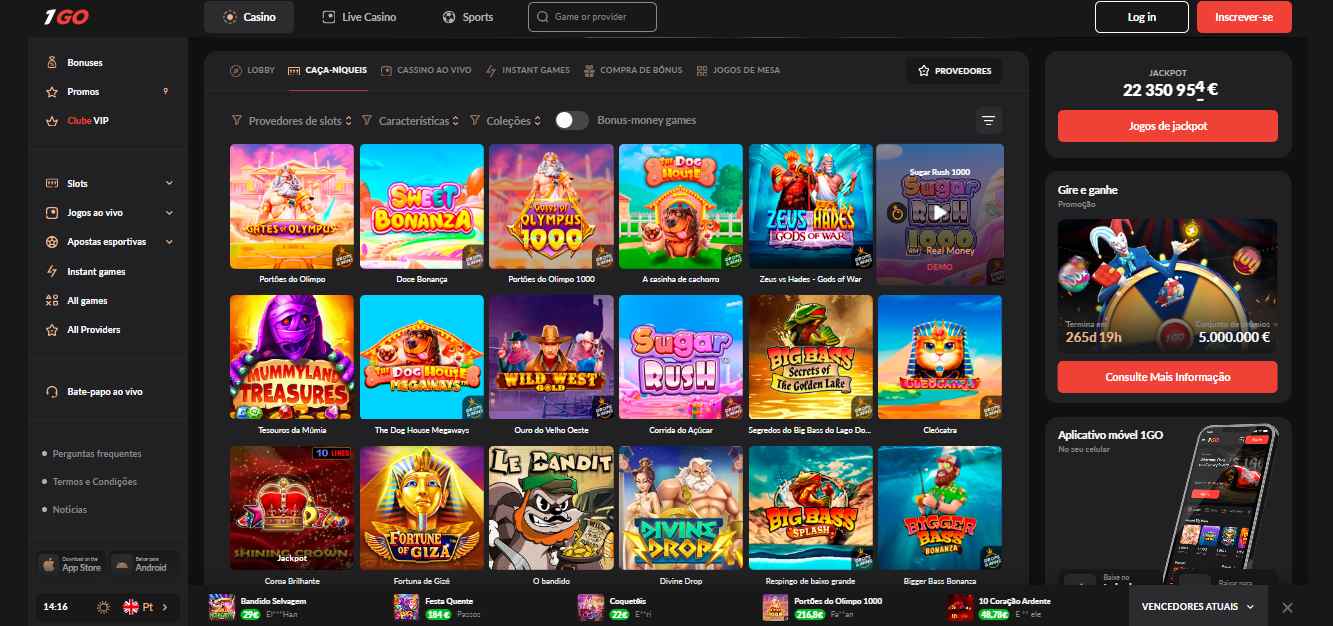Switch to the Casino top tab
Image resolution: width=1333 pixels, height=626 pixels.
click(249, 17)
